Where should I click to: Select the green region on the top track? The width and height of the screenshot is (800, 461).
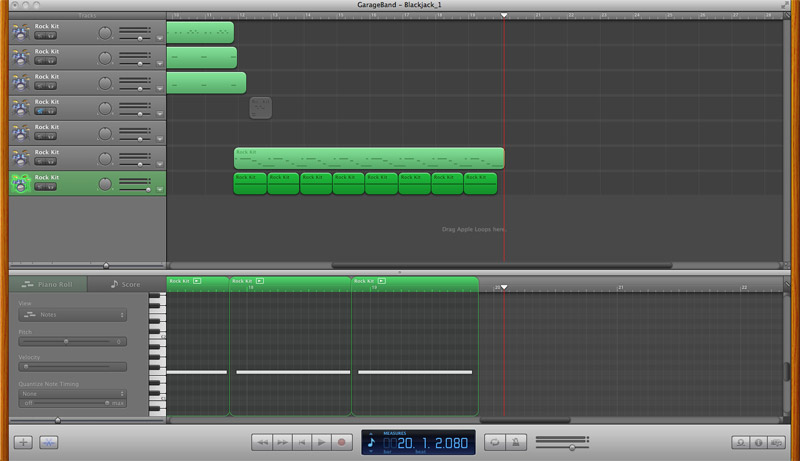(200, 32)
